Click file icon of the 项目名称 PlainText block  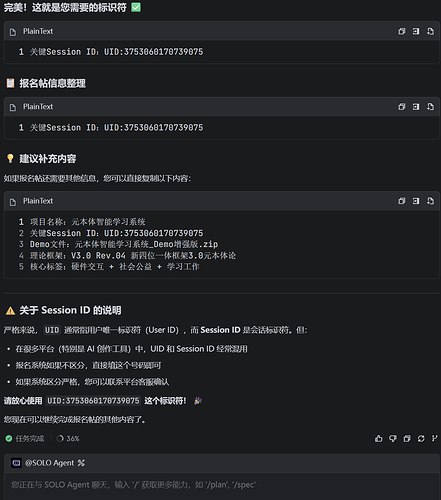[x=13, y=202]
